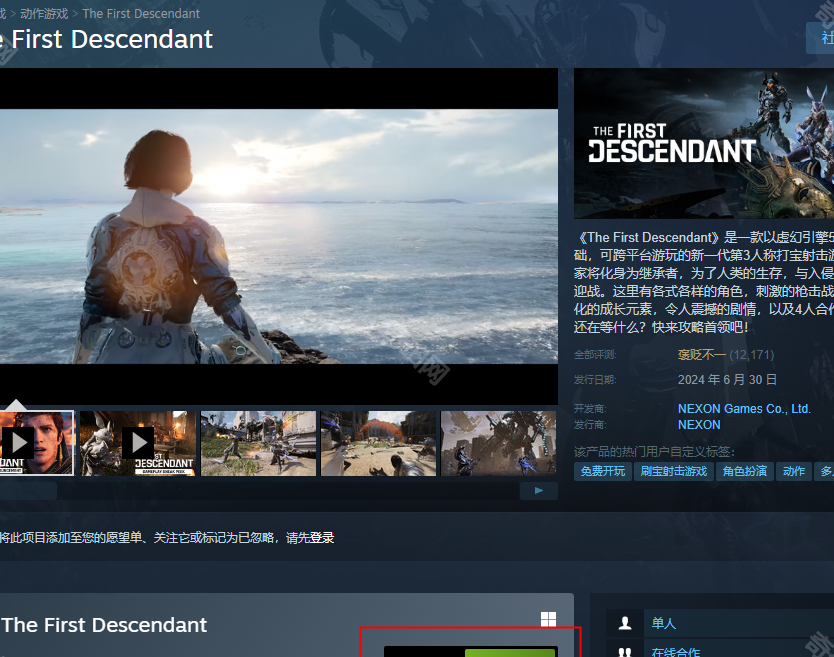Click the release date 2024 年 6 月 30 日
Image resolution: width=834 pixels, height=657 pixels.
click(x=727, y=379)
